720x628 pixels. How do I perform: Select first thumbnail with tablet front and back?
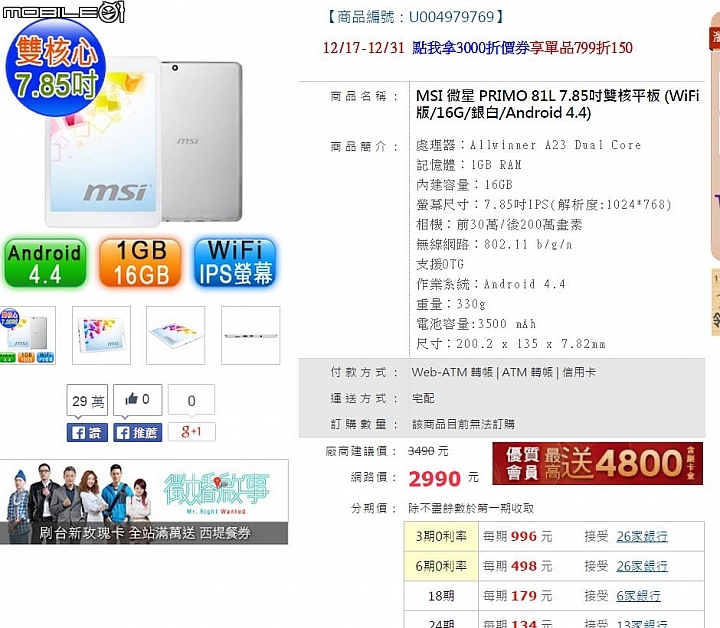tap(28, 336)
